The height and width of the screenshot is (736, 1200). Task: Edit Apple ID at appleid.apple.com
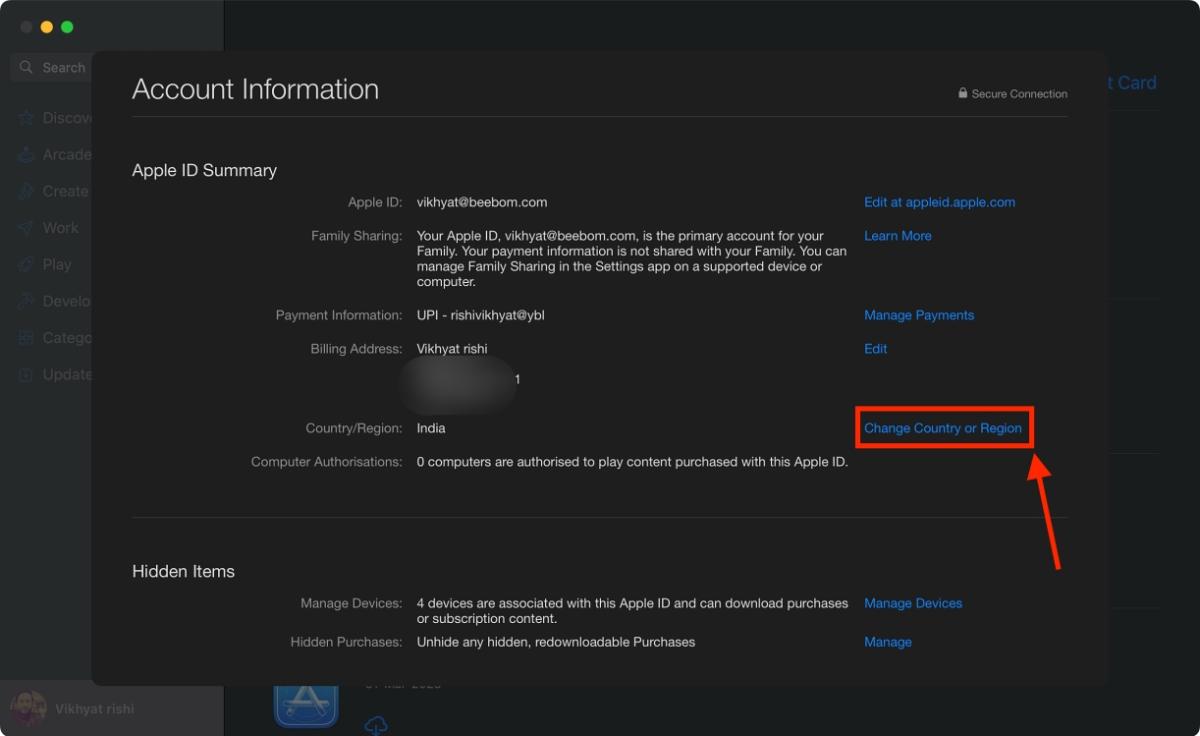click(x=939, y=201)
